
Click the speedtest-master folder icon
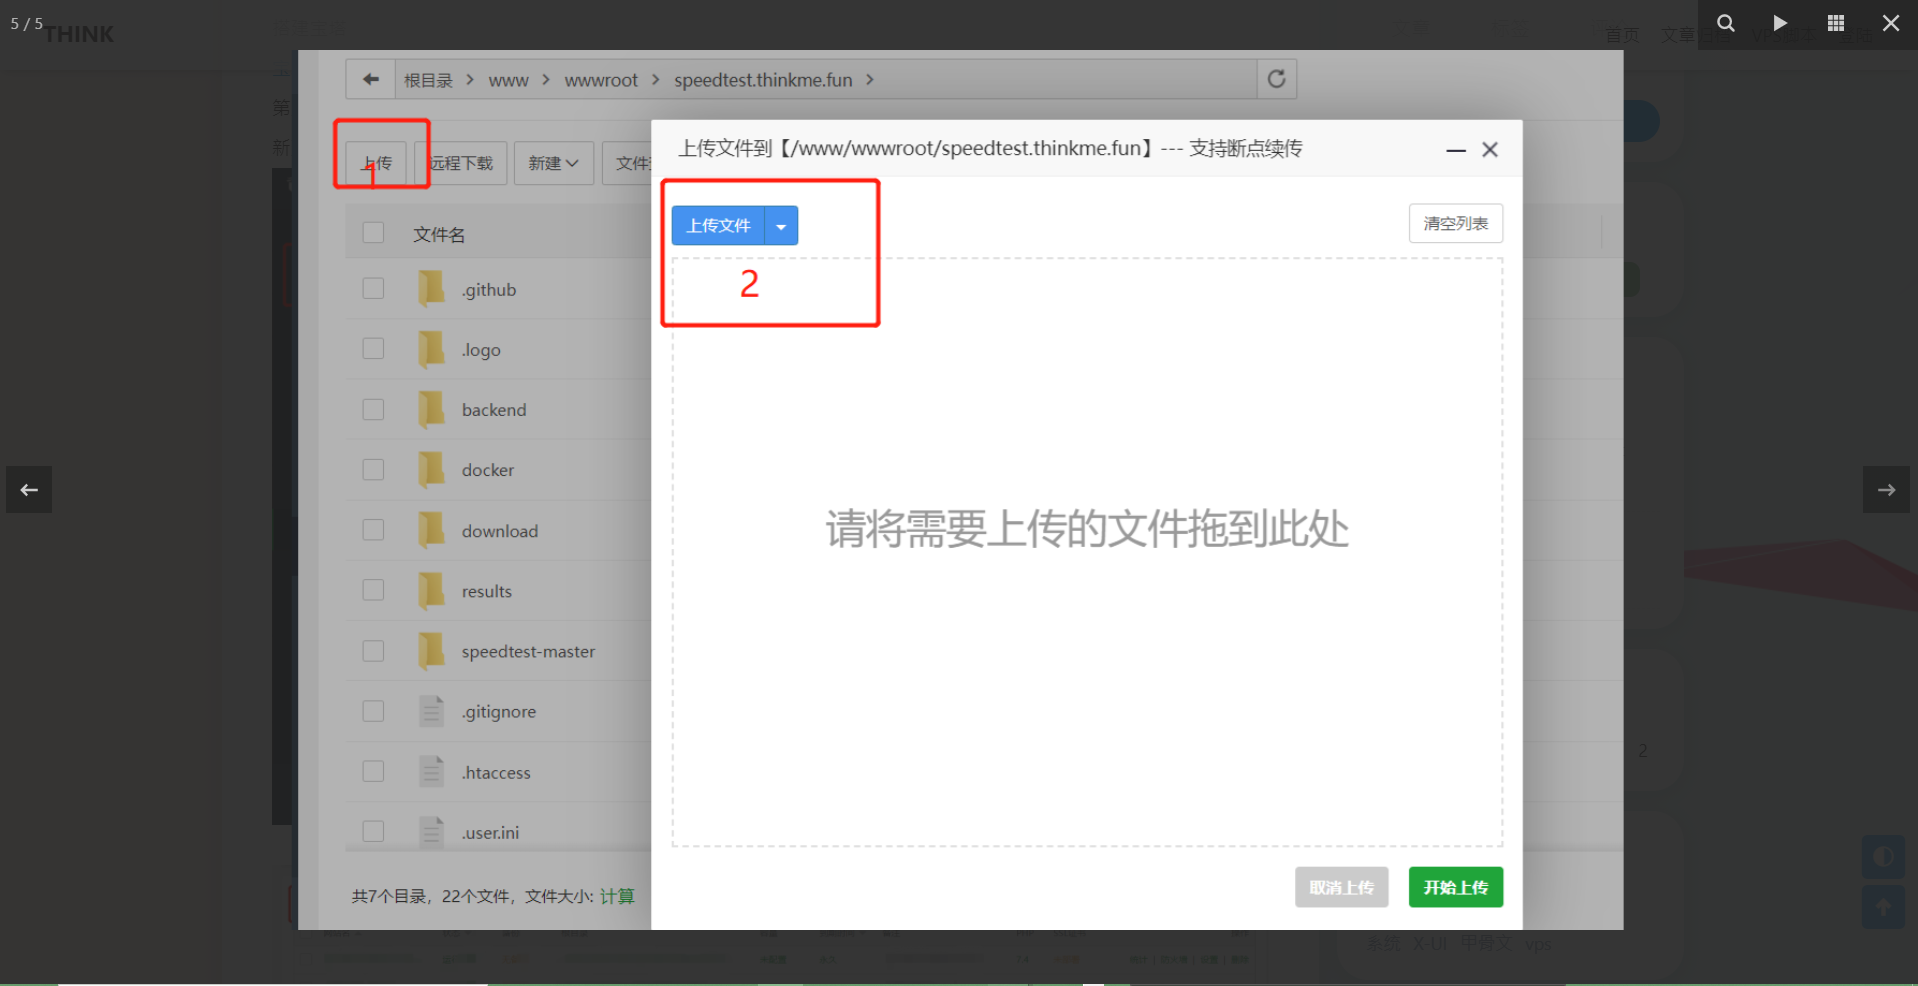pyautogui.click(x=431, y=651)
